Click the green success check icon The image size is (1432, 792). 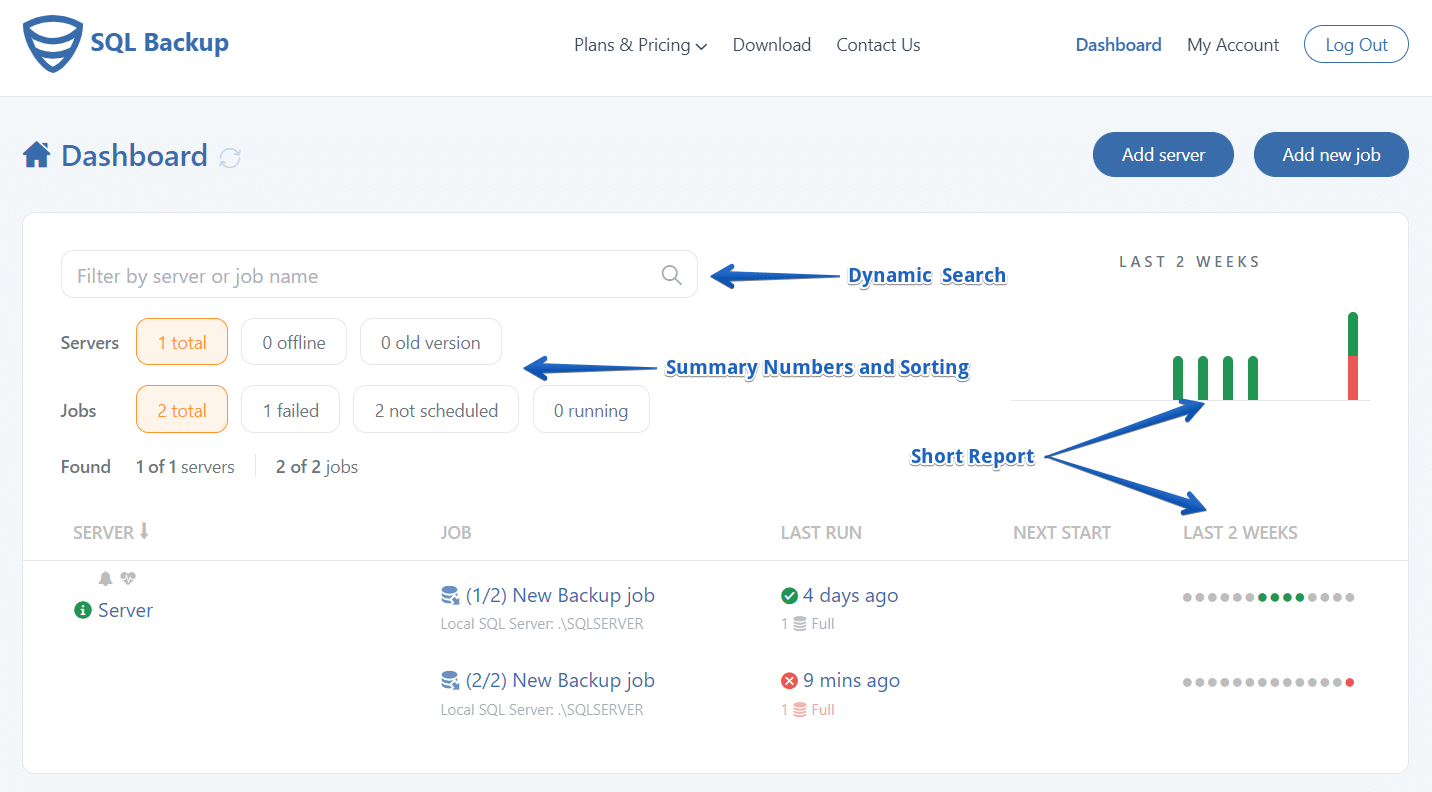789,596
